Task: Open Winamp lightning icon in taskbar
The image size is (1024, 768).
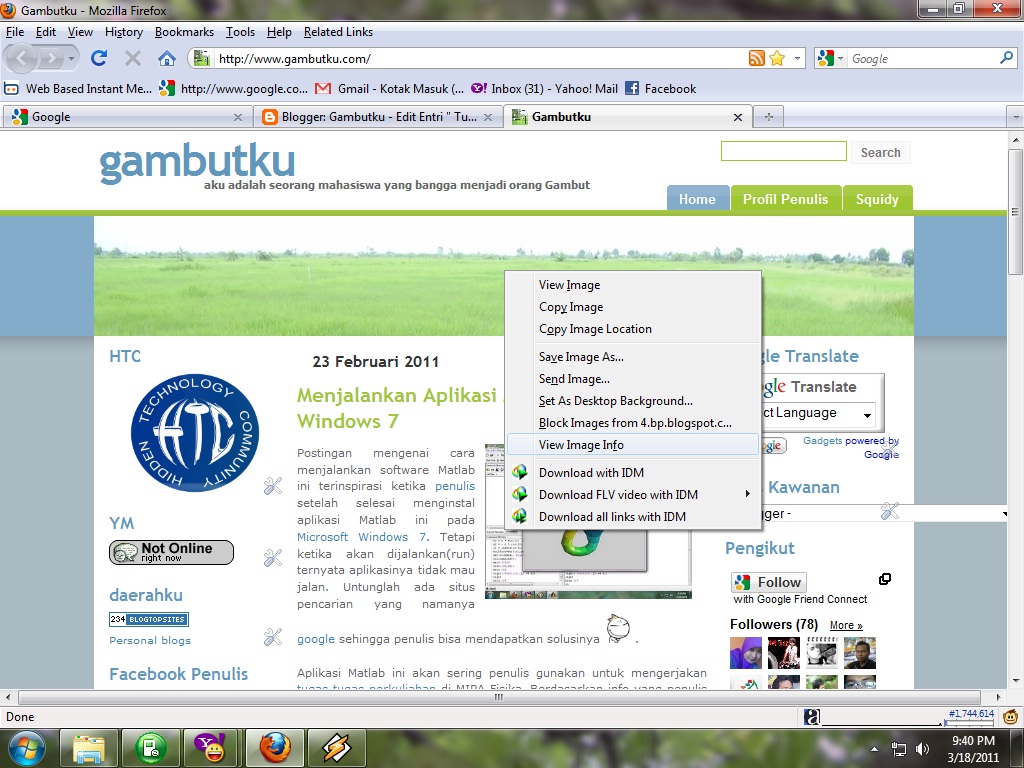Action: coord(336,748)
